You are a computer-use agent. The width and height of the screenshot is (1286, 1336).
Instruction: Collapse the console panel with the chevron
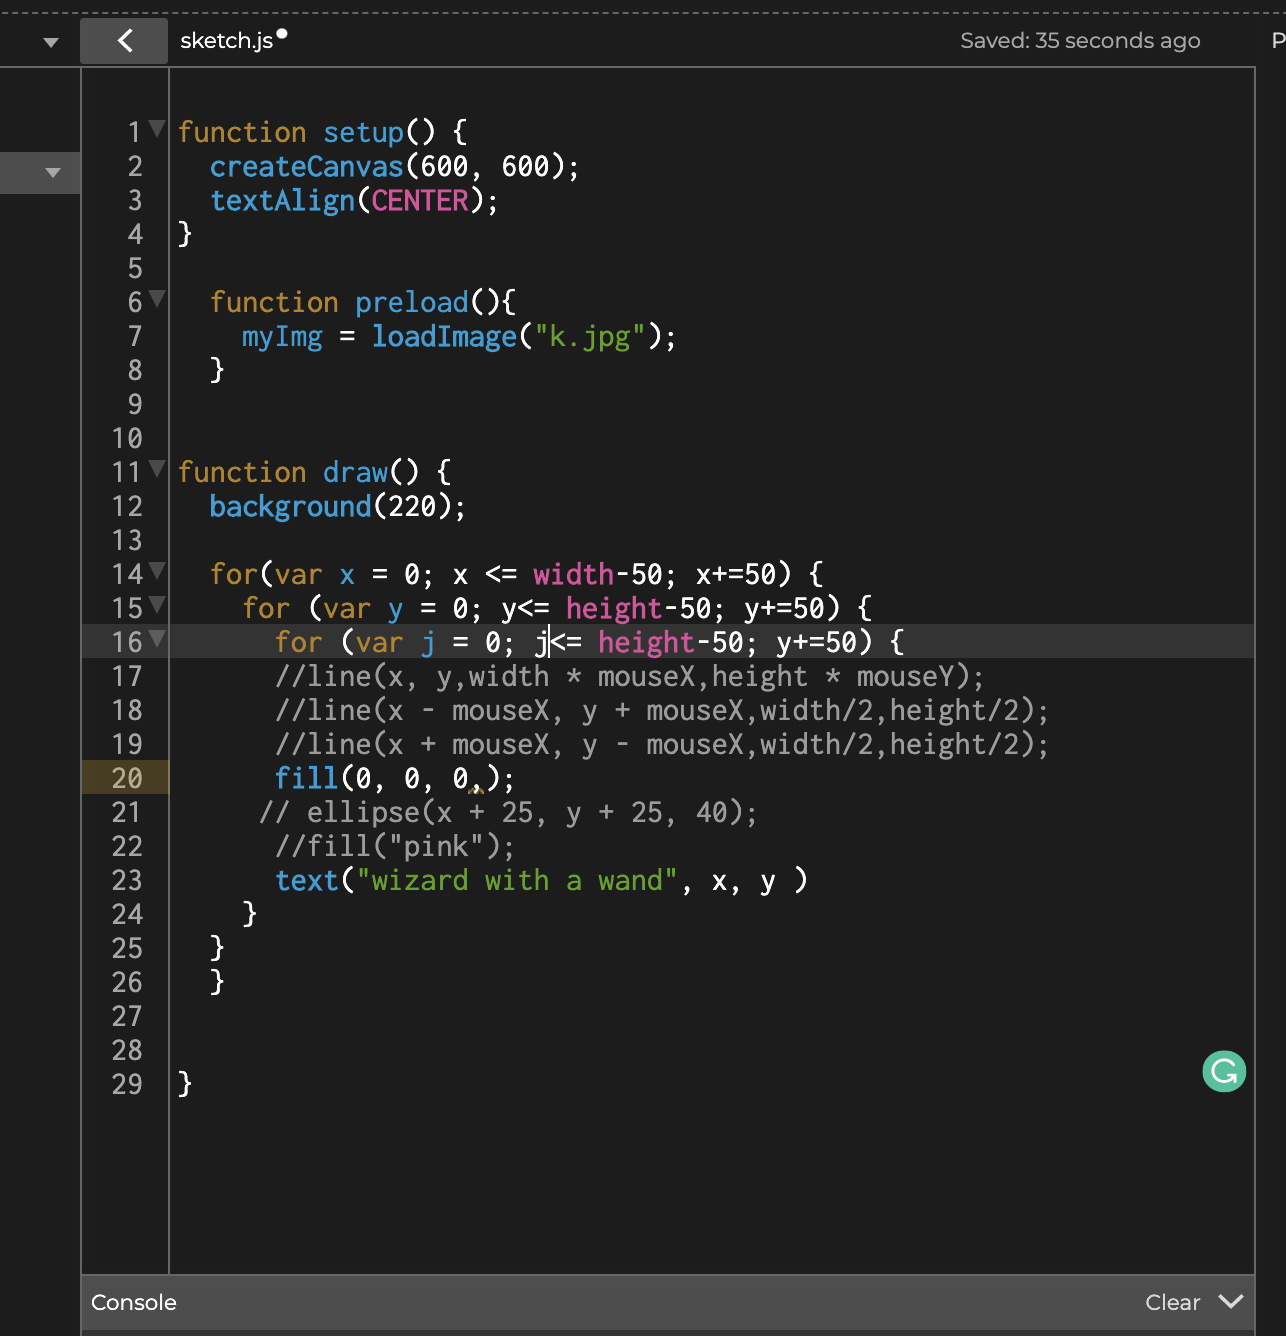[1231, 1301]
